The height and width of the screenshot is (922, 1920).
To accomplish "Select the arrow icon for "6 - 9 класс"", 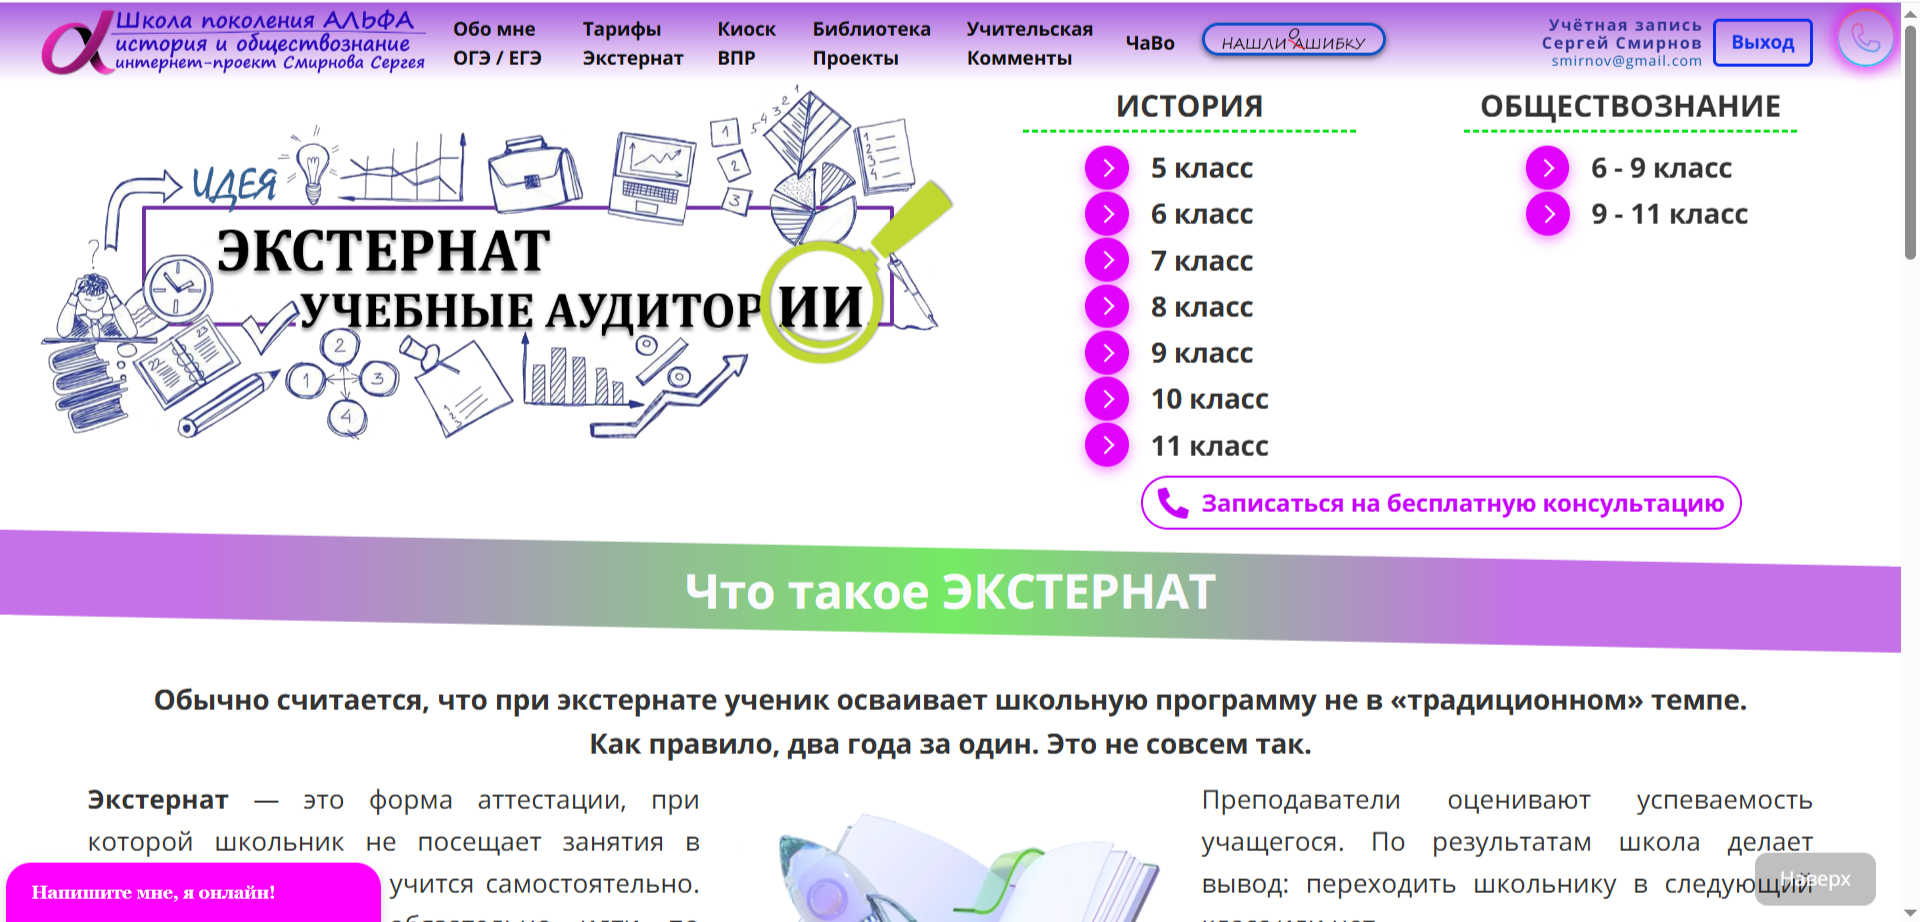I will point(1546,168).
